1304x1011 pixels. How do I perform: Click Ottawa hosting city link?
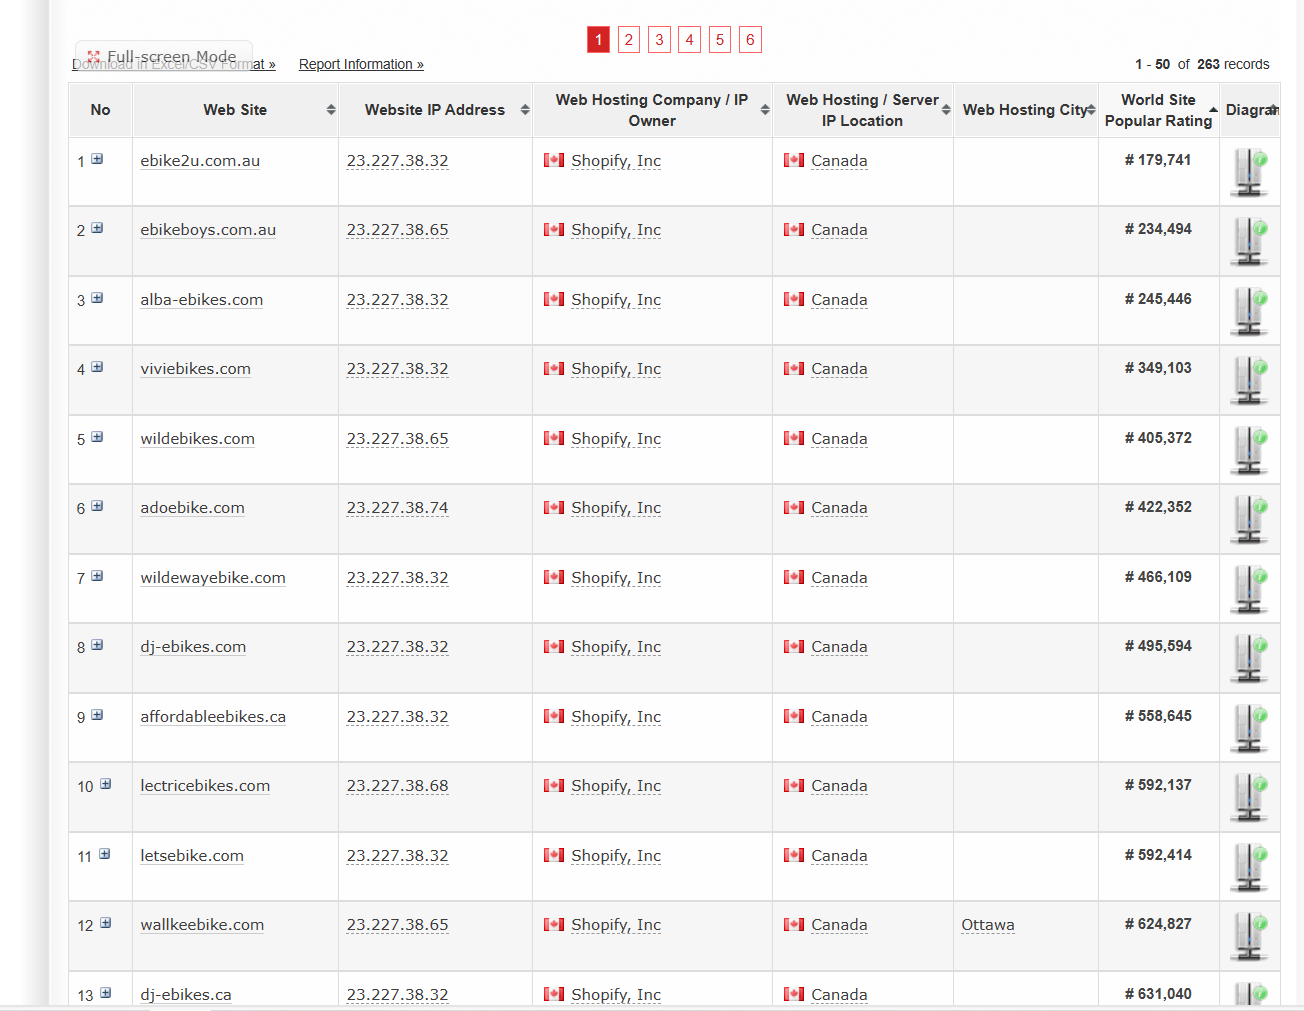click(987, 925)
